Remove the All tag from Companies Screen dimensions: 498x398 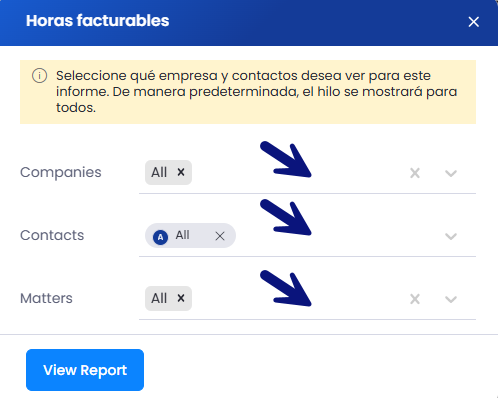[x=181, y=172]
